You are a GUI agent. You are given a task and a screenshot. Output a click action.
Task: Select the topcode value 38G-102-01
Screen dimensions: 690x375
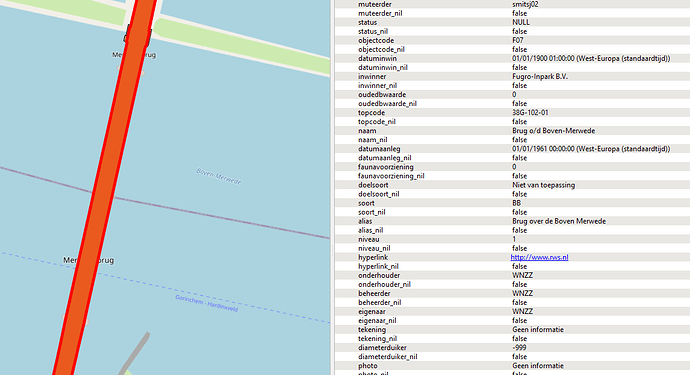(x=530, y=113)
